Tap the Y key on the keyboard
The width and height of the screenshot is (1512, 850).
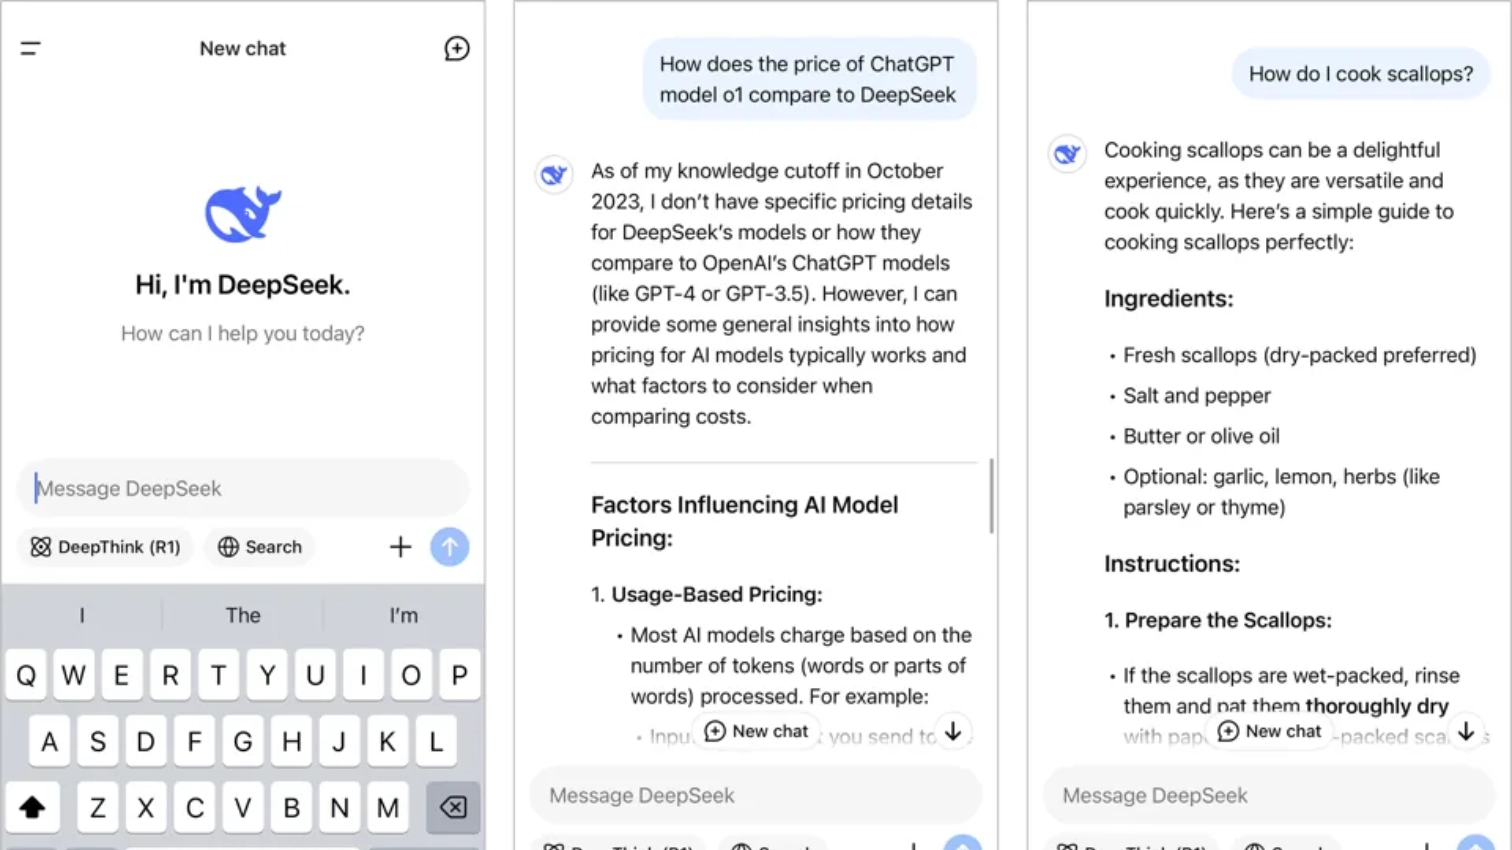pos(267,675)
